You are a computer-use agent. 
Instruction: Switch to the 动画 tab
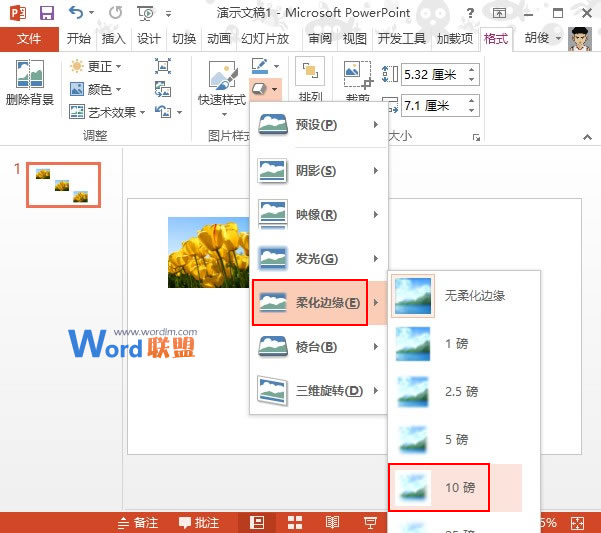[219, 38]
